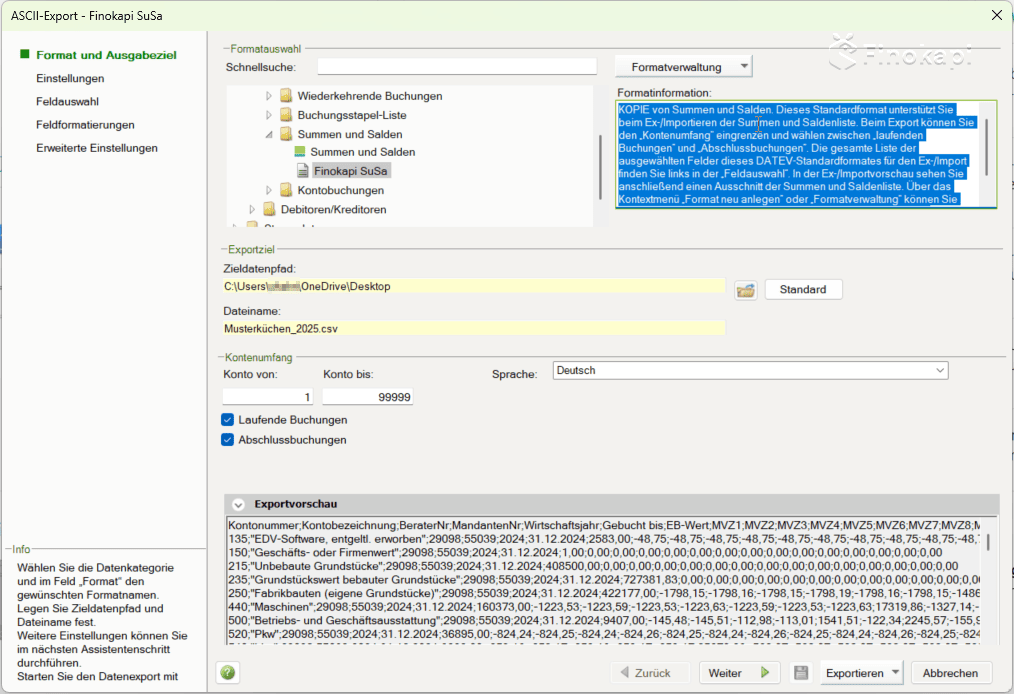The height and width of the screenshot is (694, 1014).
Task: Click the Konto von field
Action: [268, 396]
